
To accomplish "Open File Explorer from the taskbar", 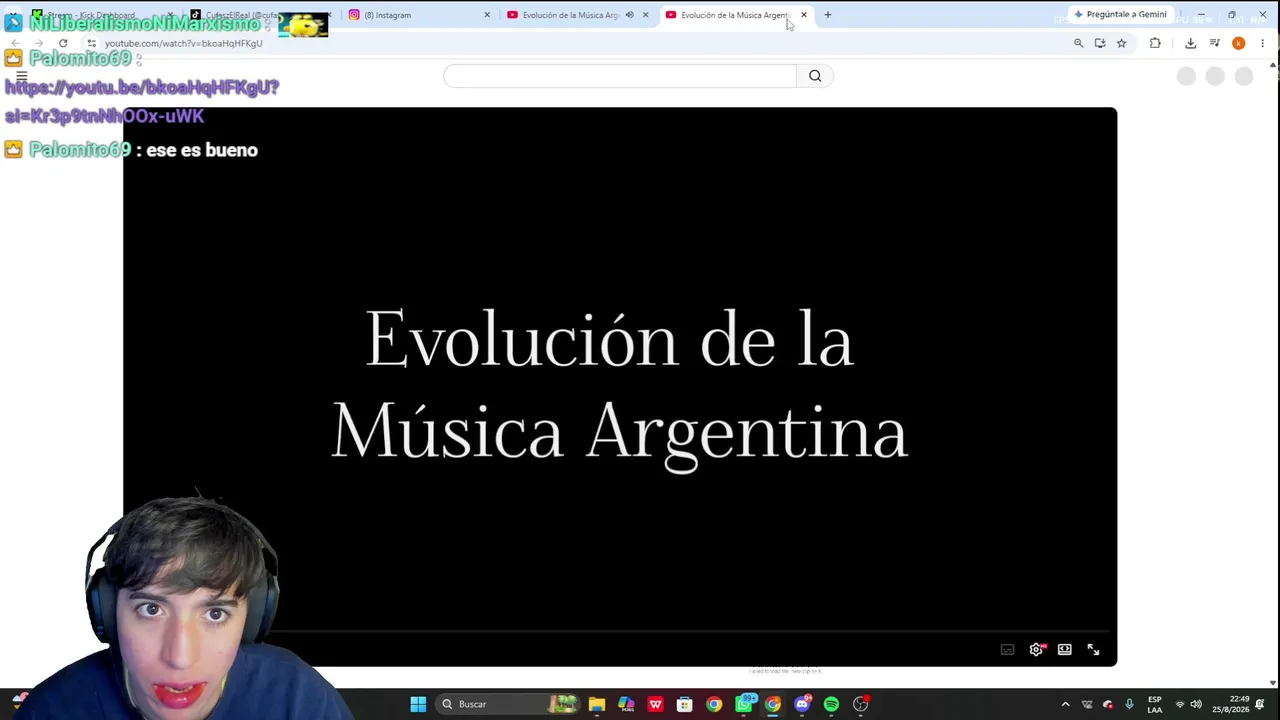I will pos(597,704).
